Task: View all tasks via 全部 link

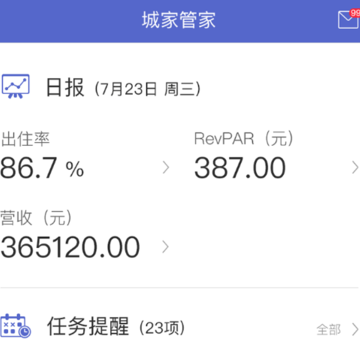Action: point(328,329)
